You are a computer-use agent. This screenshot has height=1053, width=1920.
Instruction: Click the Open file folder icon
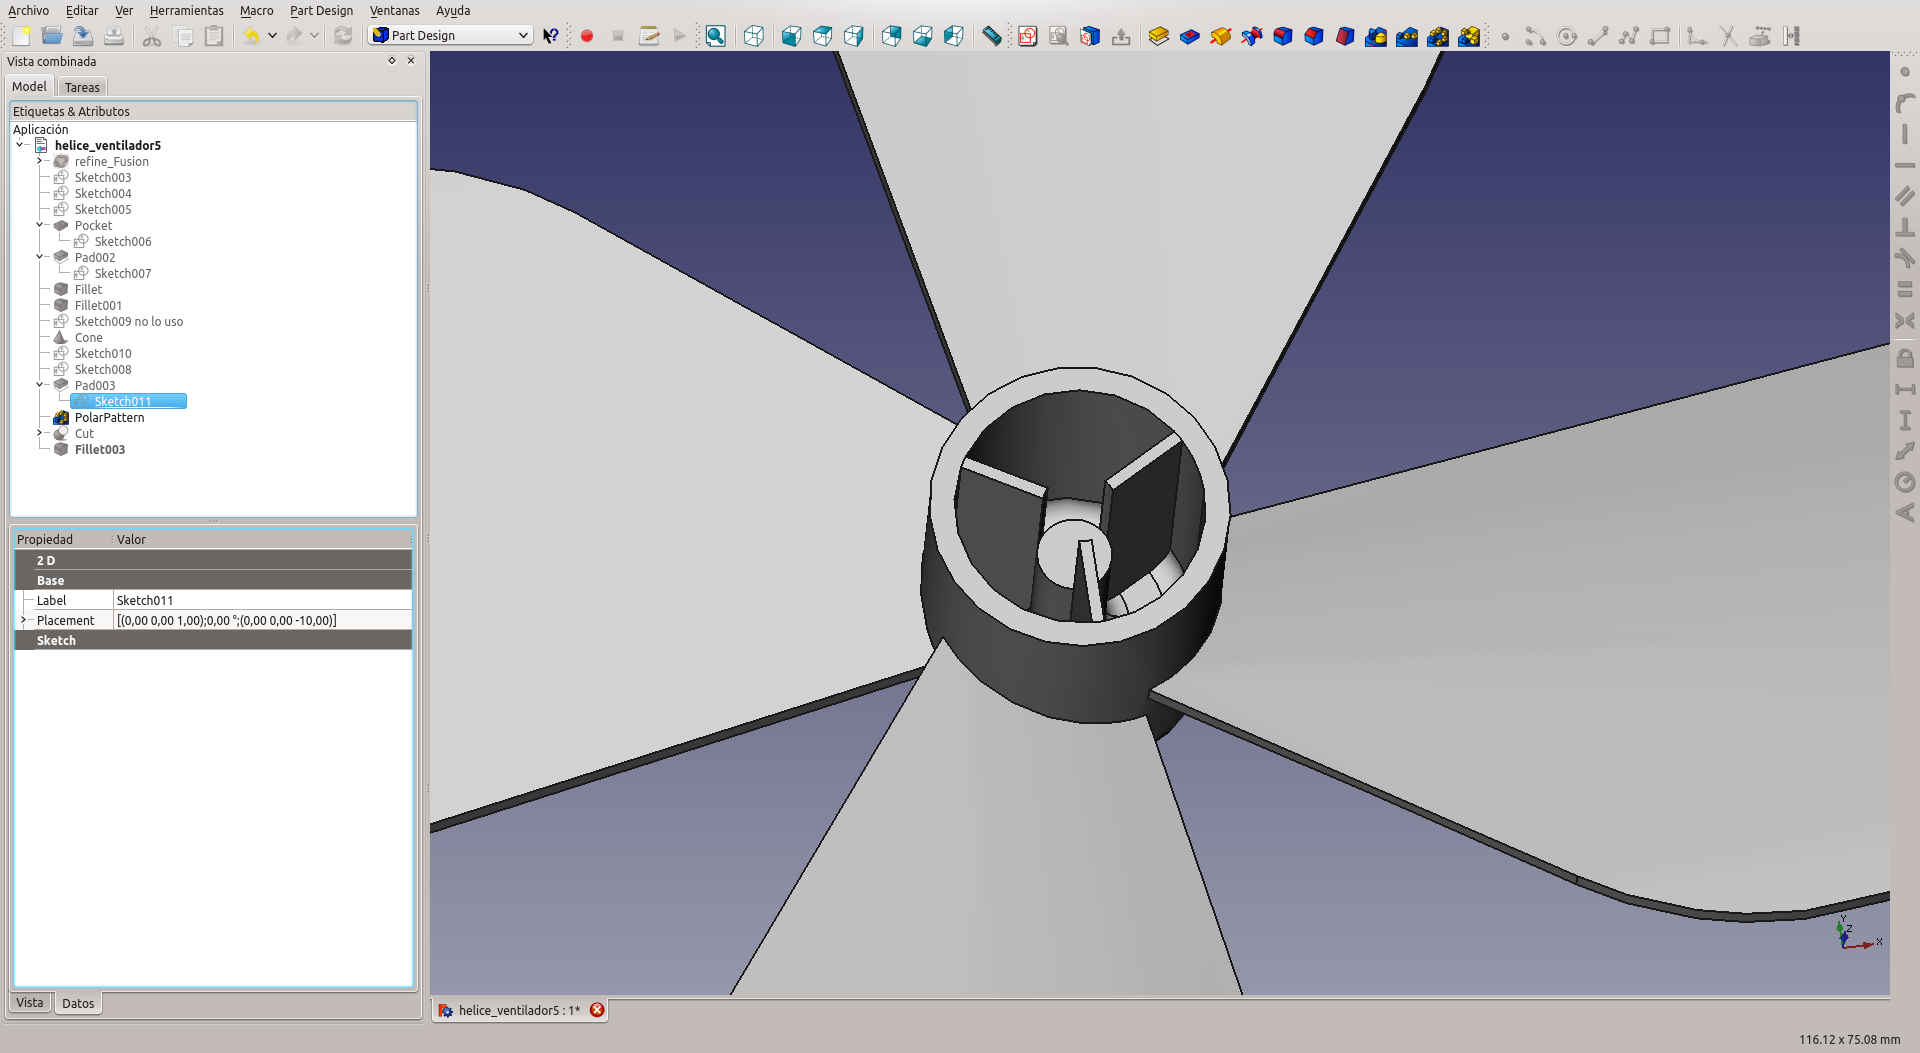coord(52,36)
